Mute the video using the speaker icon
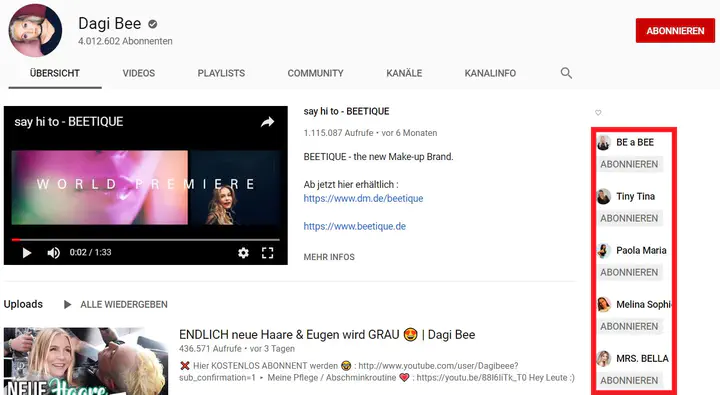 [x=53, y=253]
